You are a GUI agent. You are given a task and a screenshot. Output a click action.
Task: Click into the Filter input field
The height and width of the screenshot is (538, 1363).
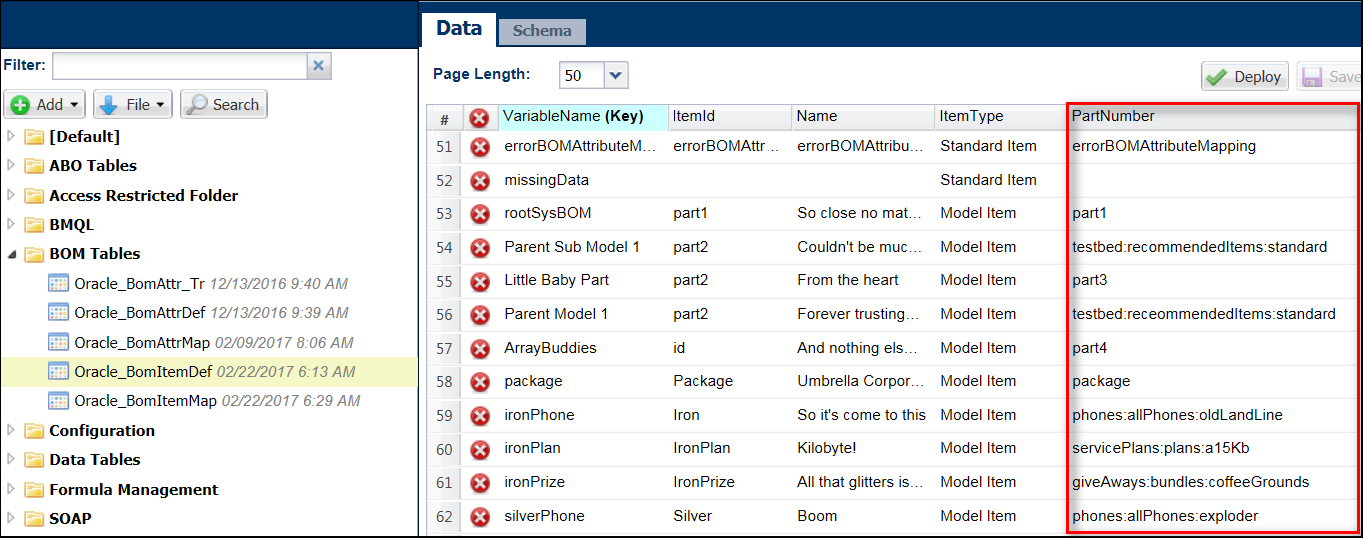(179, 66)
